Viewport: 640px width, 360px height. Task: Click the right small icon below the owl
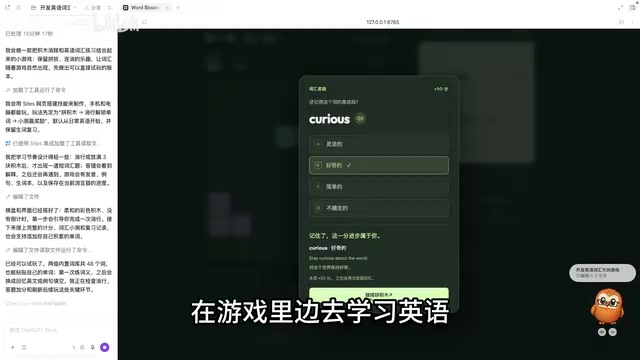pyautogui.click(x=613, y=332)
